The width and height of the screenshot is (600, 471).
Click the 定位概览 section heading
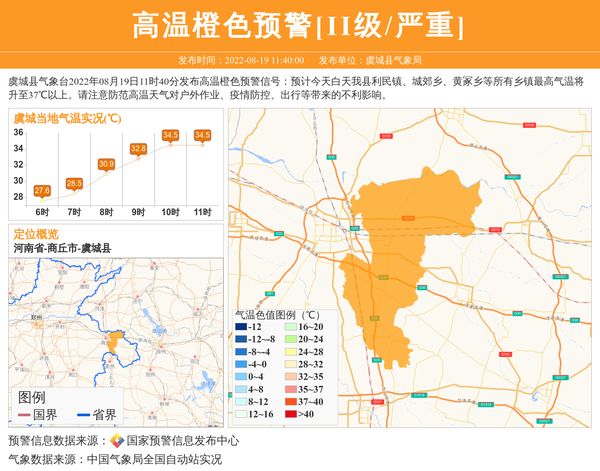[36, 234]
